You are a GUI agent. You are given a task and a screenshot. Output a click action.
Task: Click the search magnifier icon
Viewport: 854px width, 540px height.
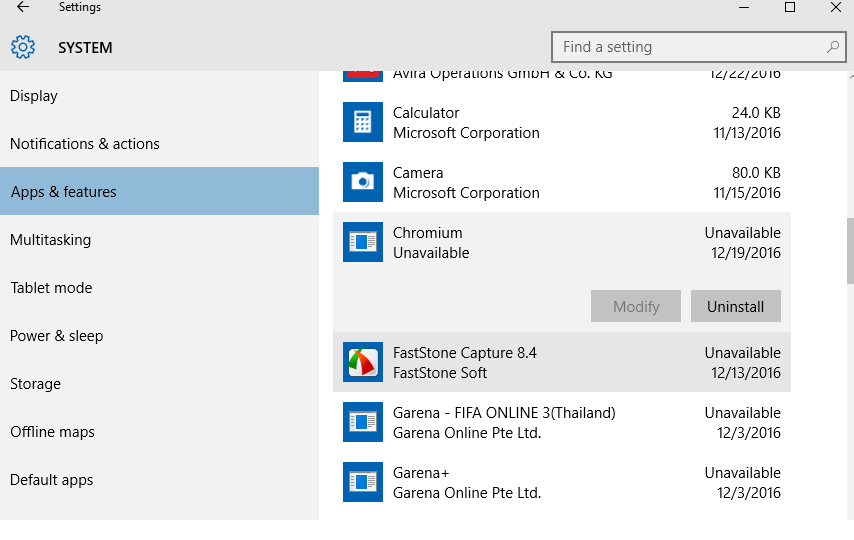pyautogui.click(x=832, y=47)
